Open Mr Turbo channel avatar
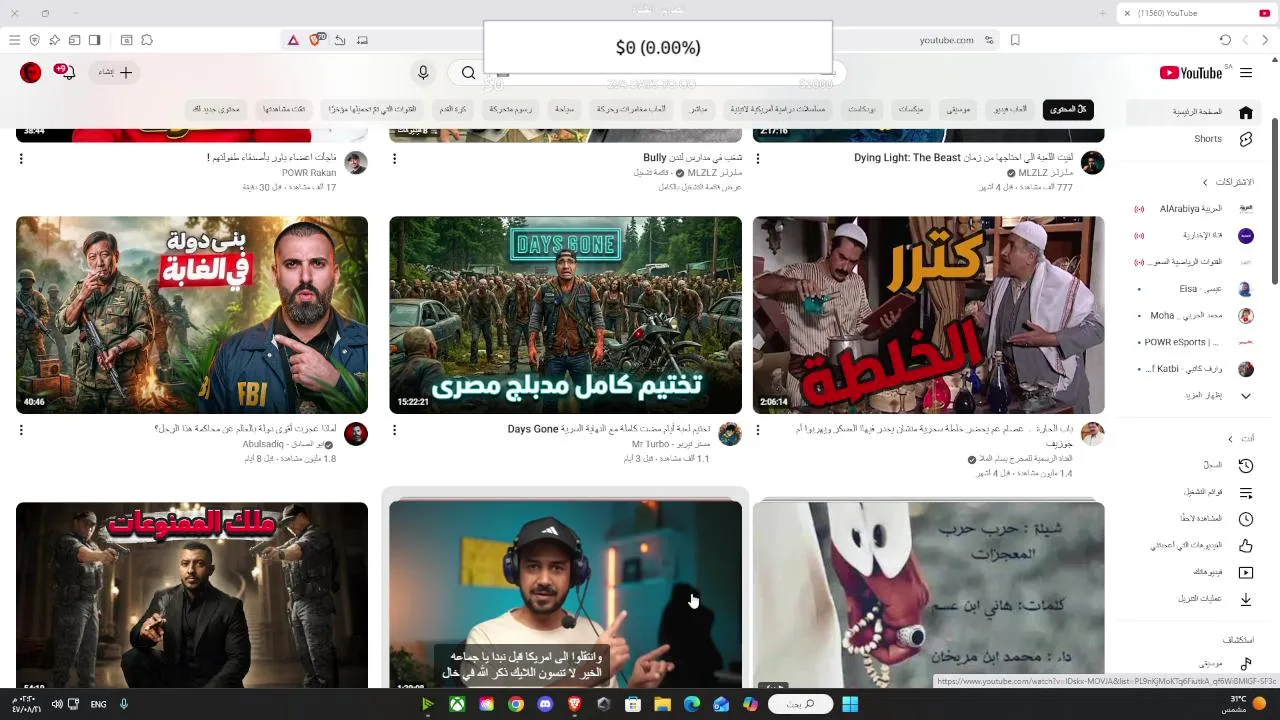 730,434
